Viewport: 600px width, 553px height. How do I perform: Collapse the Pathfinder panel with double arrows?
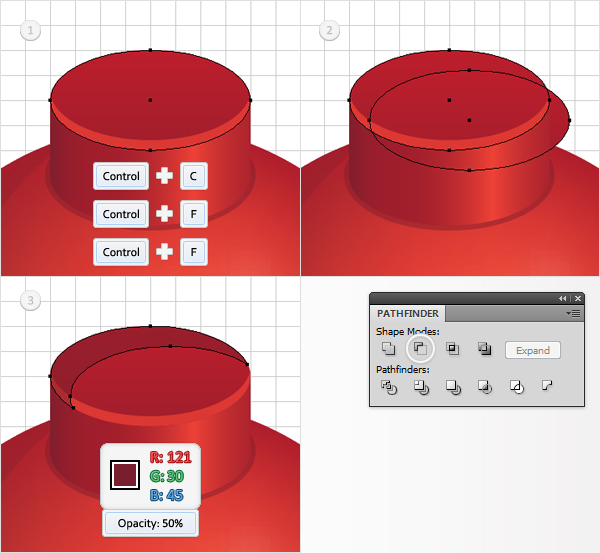click(562, 299)
